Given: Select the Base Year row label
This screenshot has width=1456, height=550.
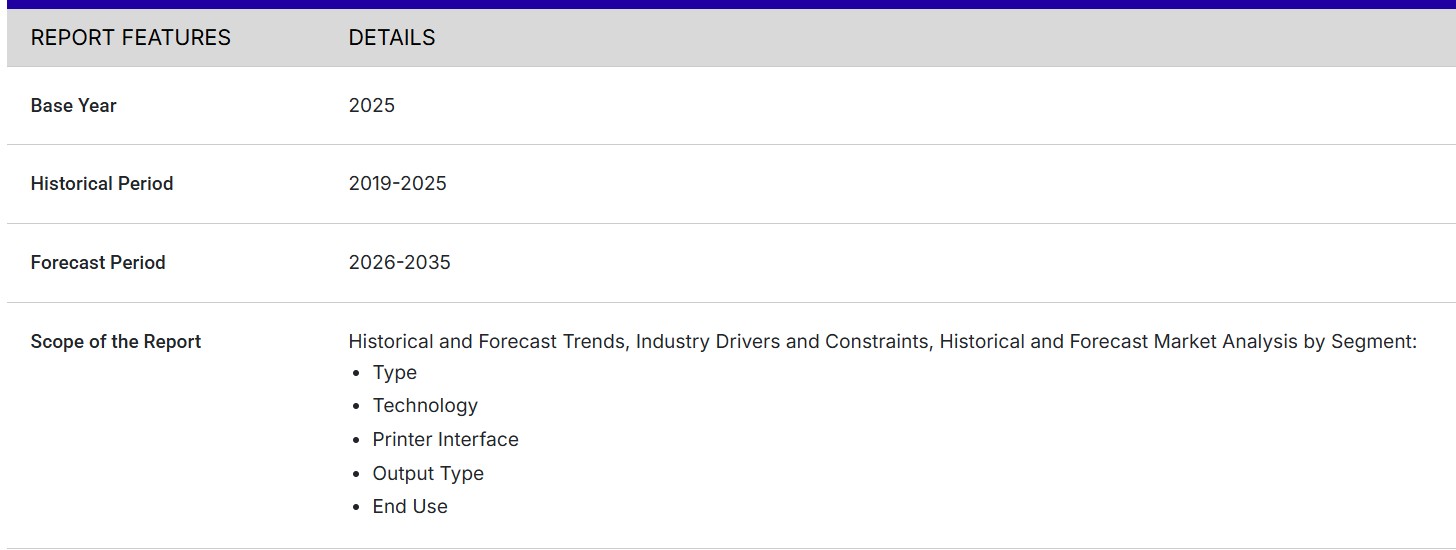Looking at the screenshot, I should [73, 105].
